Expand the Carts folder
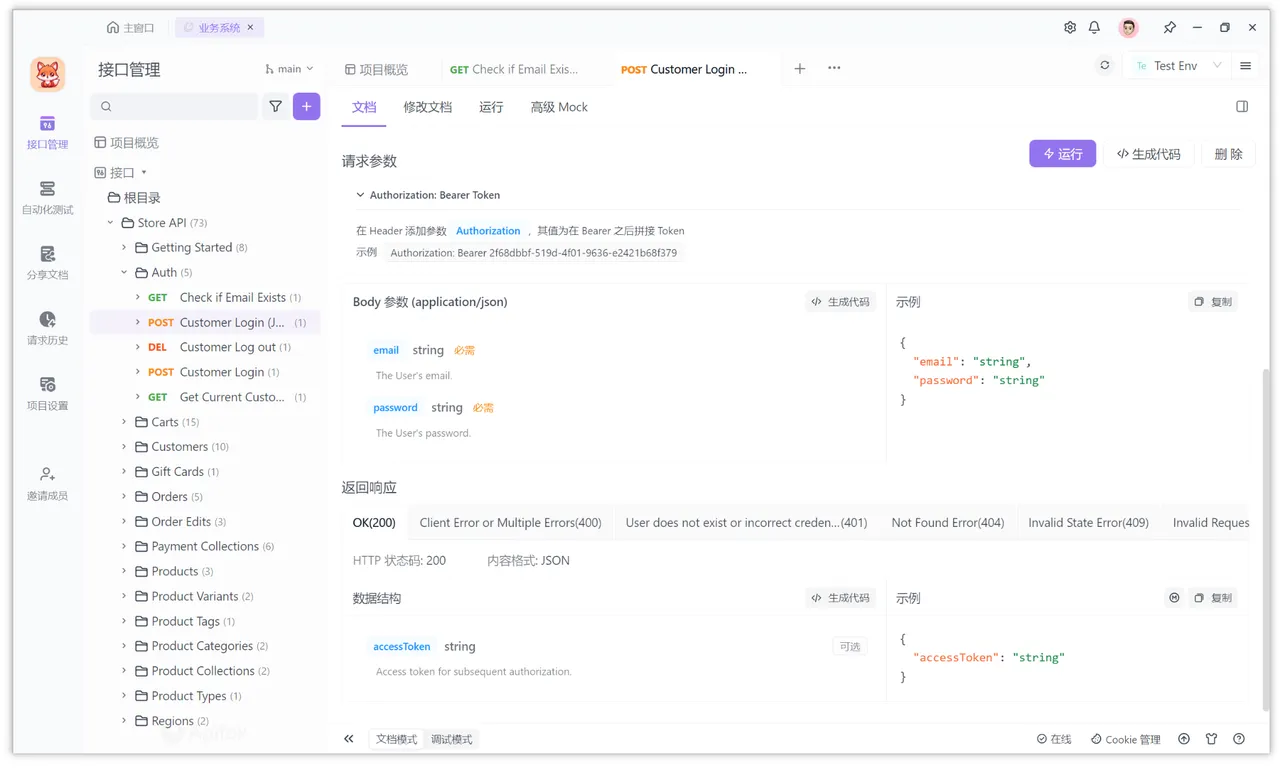Viewport: 1280px width, 768px height. pyautogui.click(x=125, y=422)
